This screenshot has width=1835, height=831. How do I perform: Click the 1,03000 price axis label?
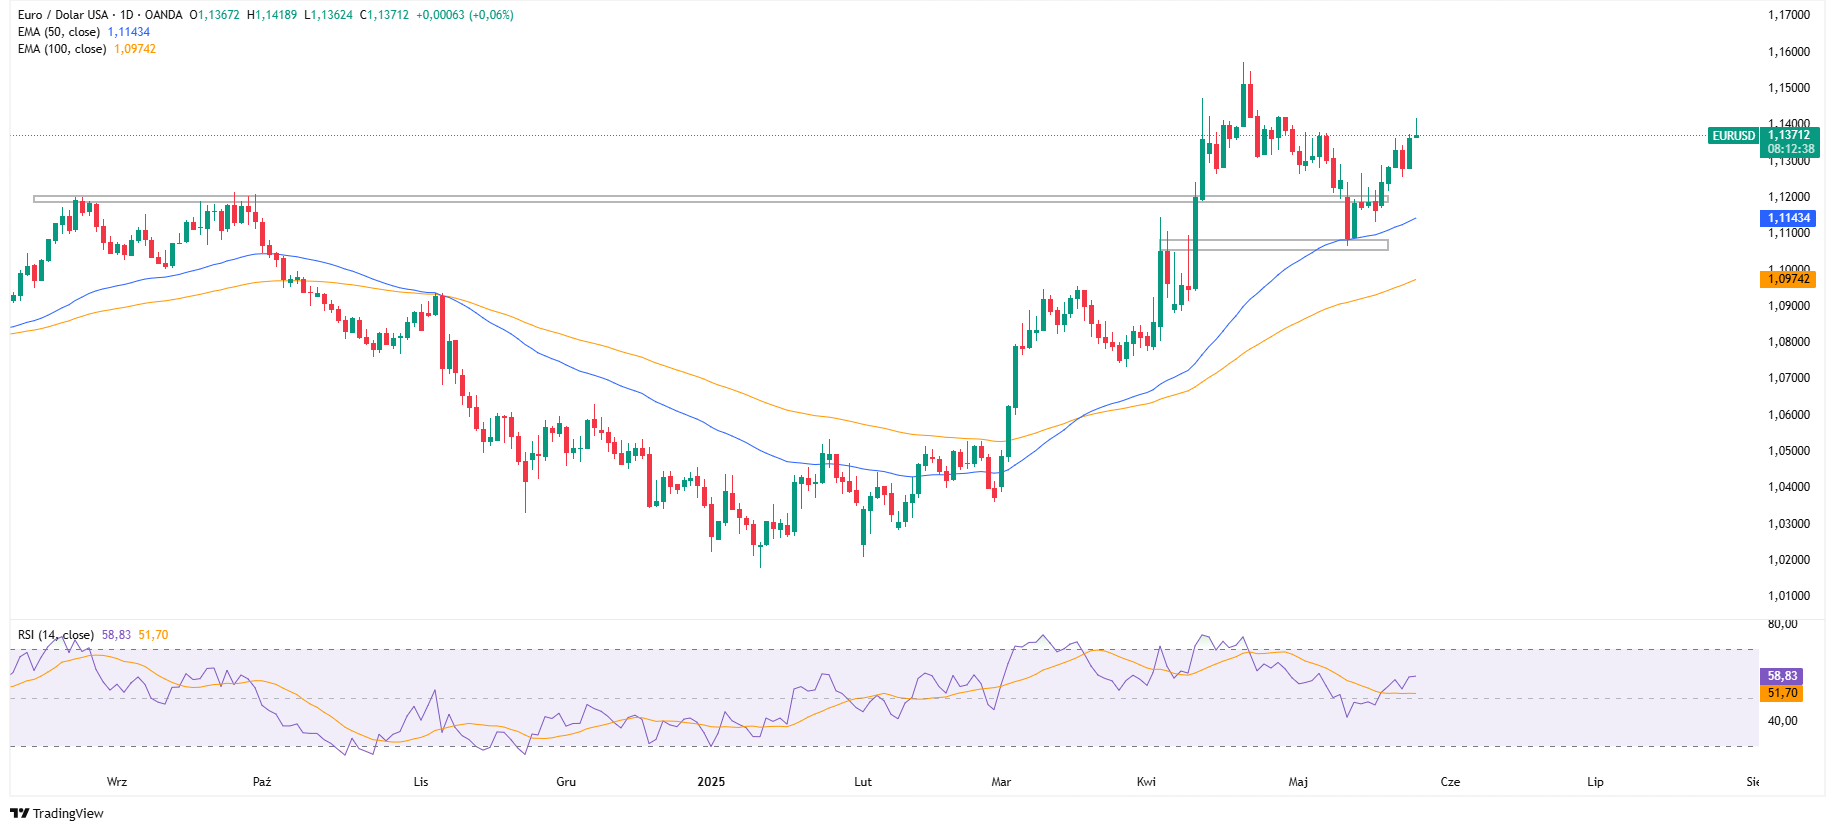tap(1789, 524)
